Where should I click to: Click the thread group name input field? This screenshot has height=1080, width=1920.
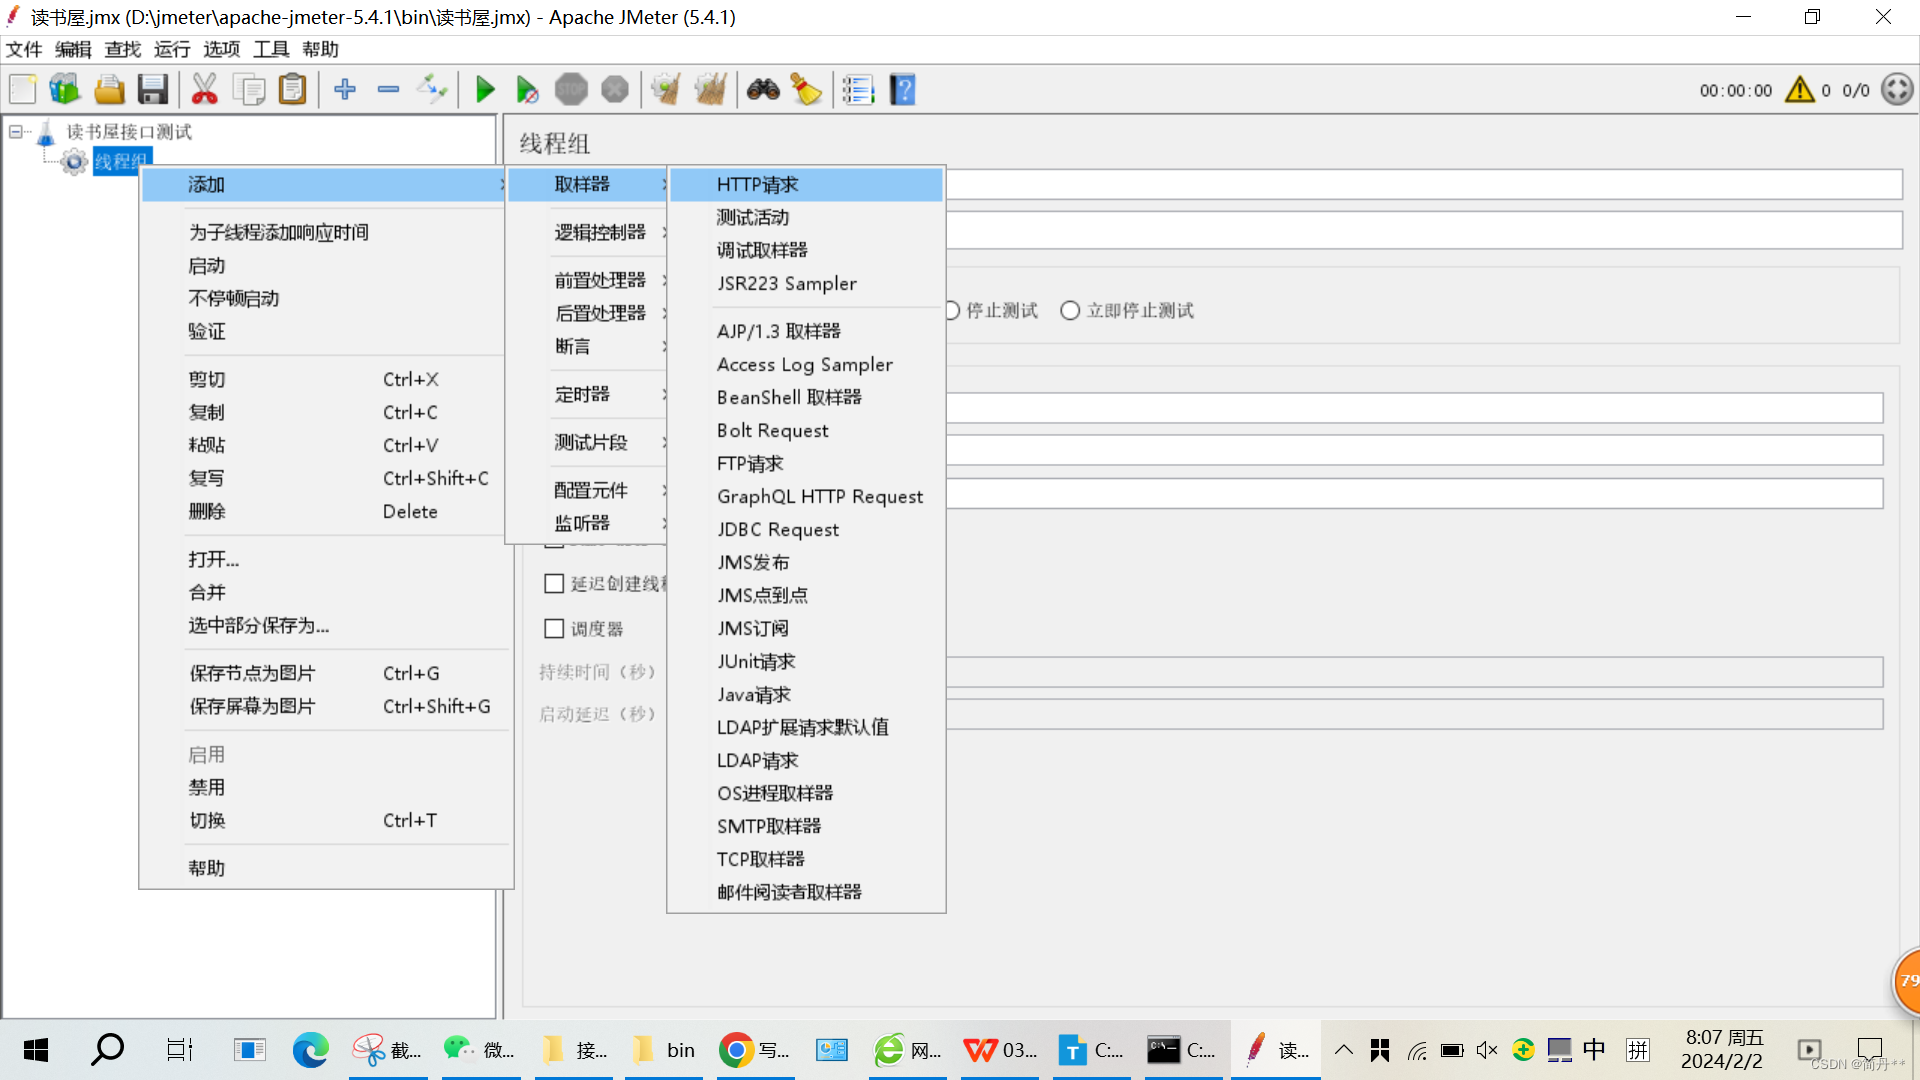click(x=1424, y=184)
